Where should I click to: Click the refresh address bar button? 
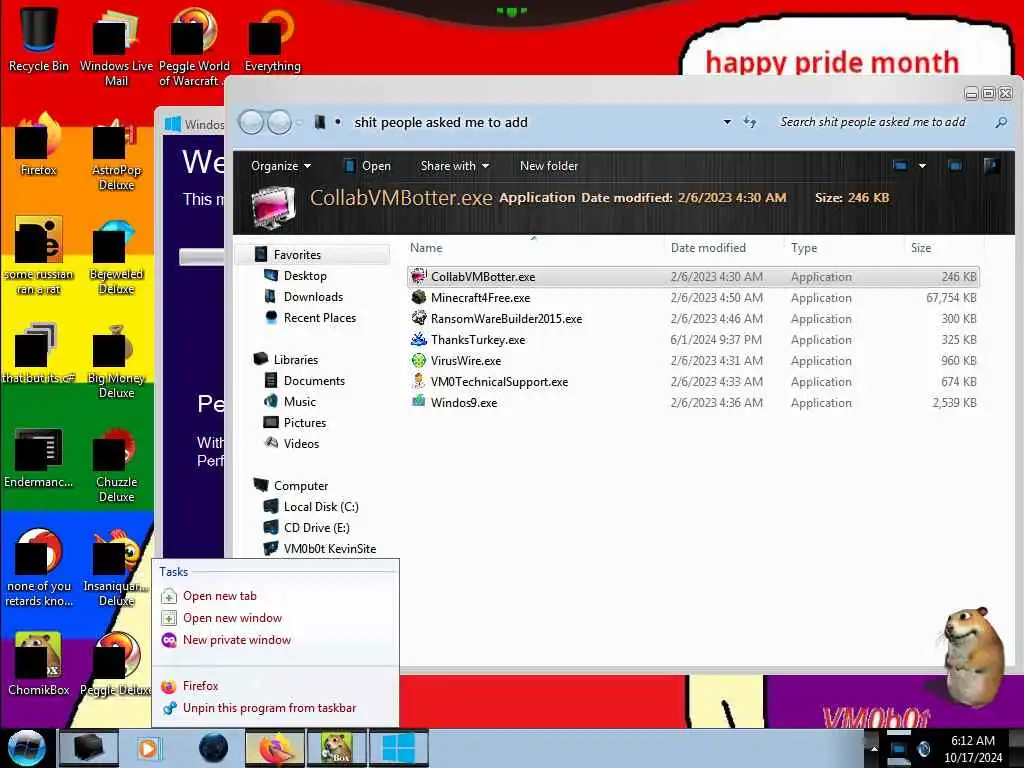pyautogui.click(x=750, y=122)
